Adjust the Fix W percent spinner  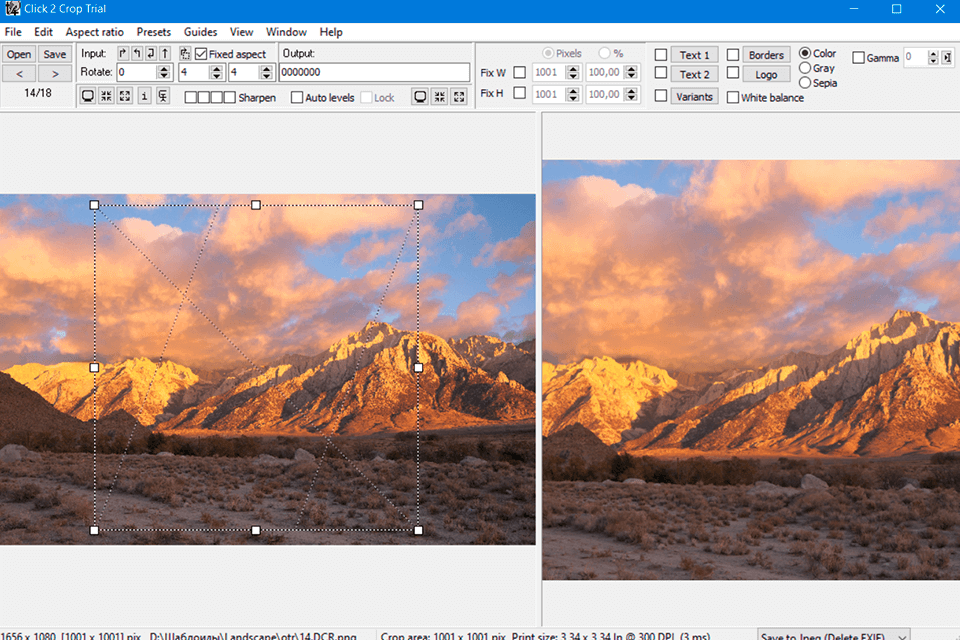[631, 72]
